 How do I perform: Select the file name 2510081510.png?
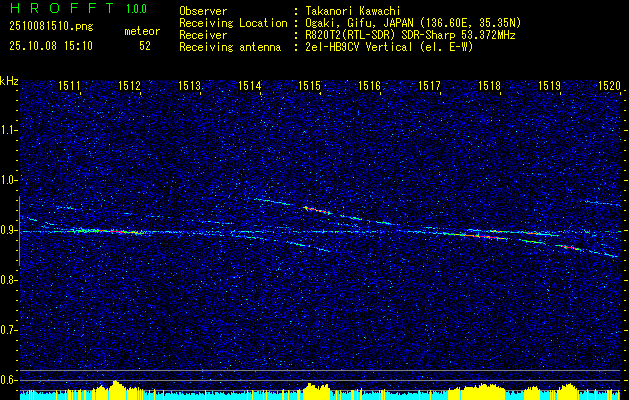[x=51, y=27]
